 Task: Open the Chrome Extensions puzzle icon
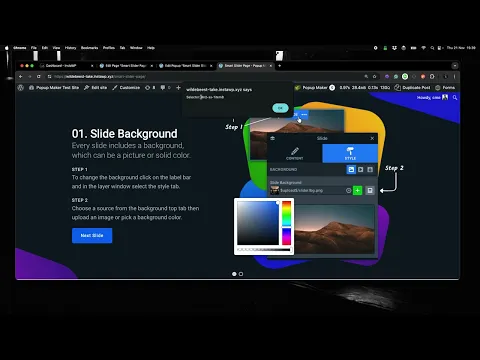[x=432, y=76]
